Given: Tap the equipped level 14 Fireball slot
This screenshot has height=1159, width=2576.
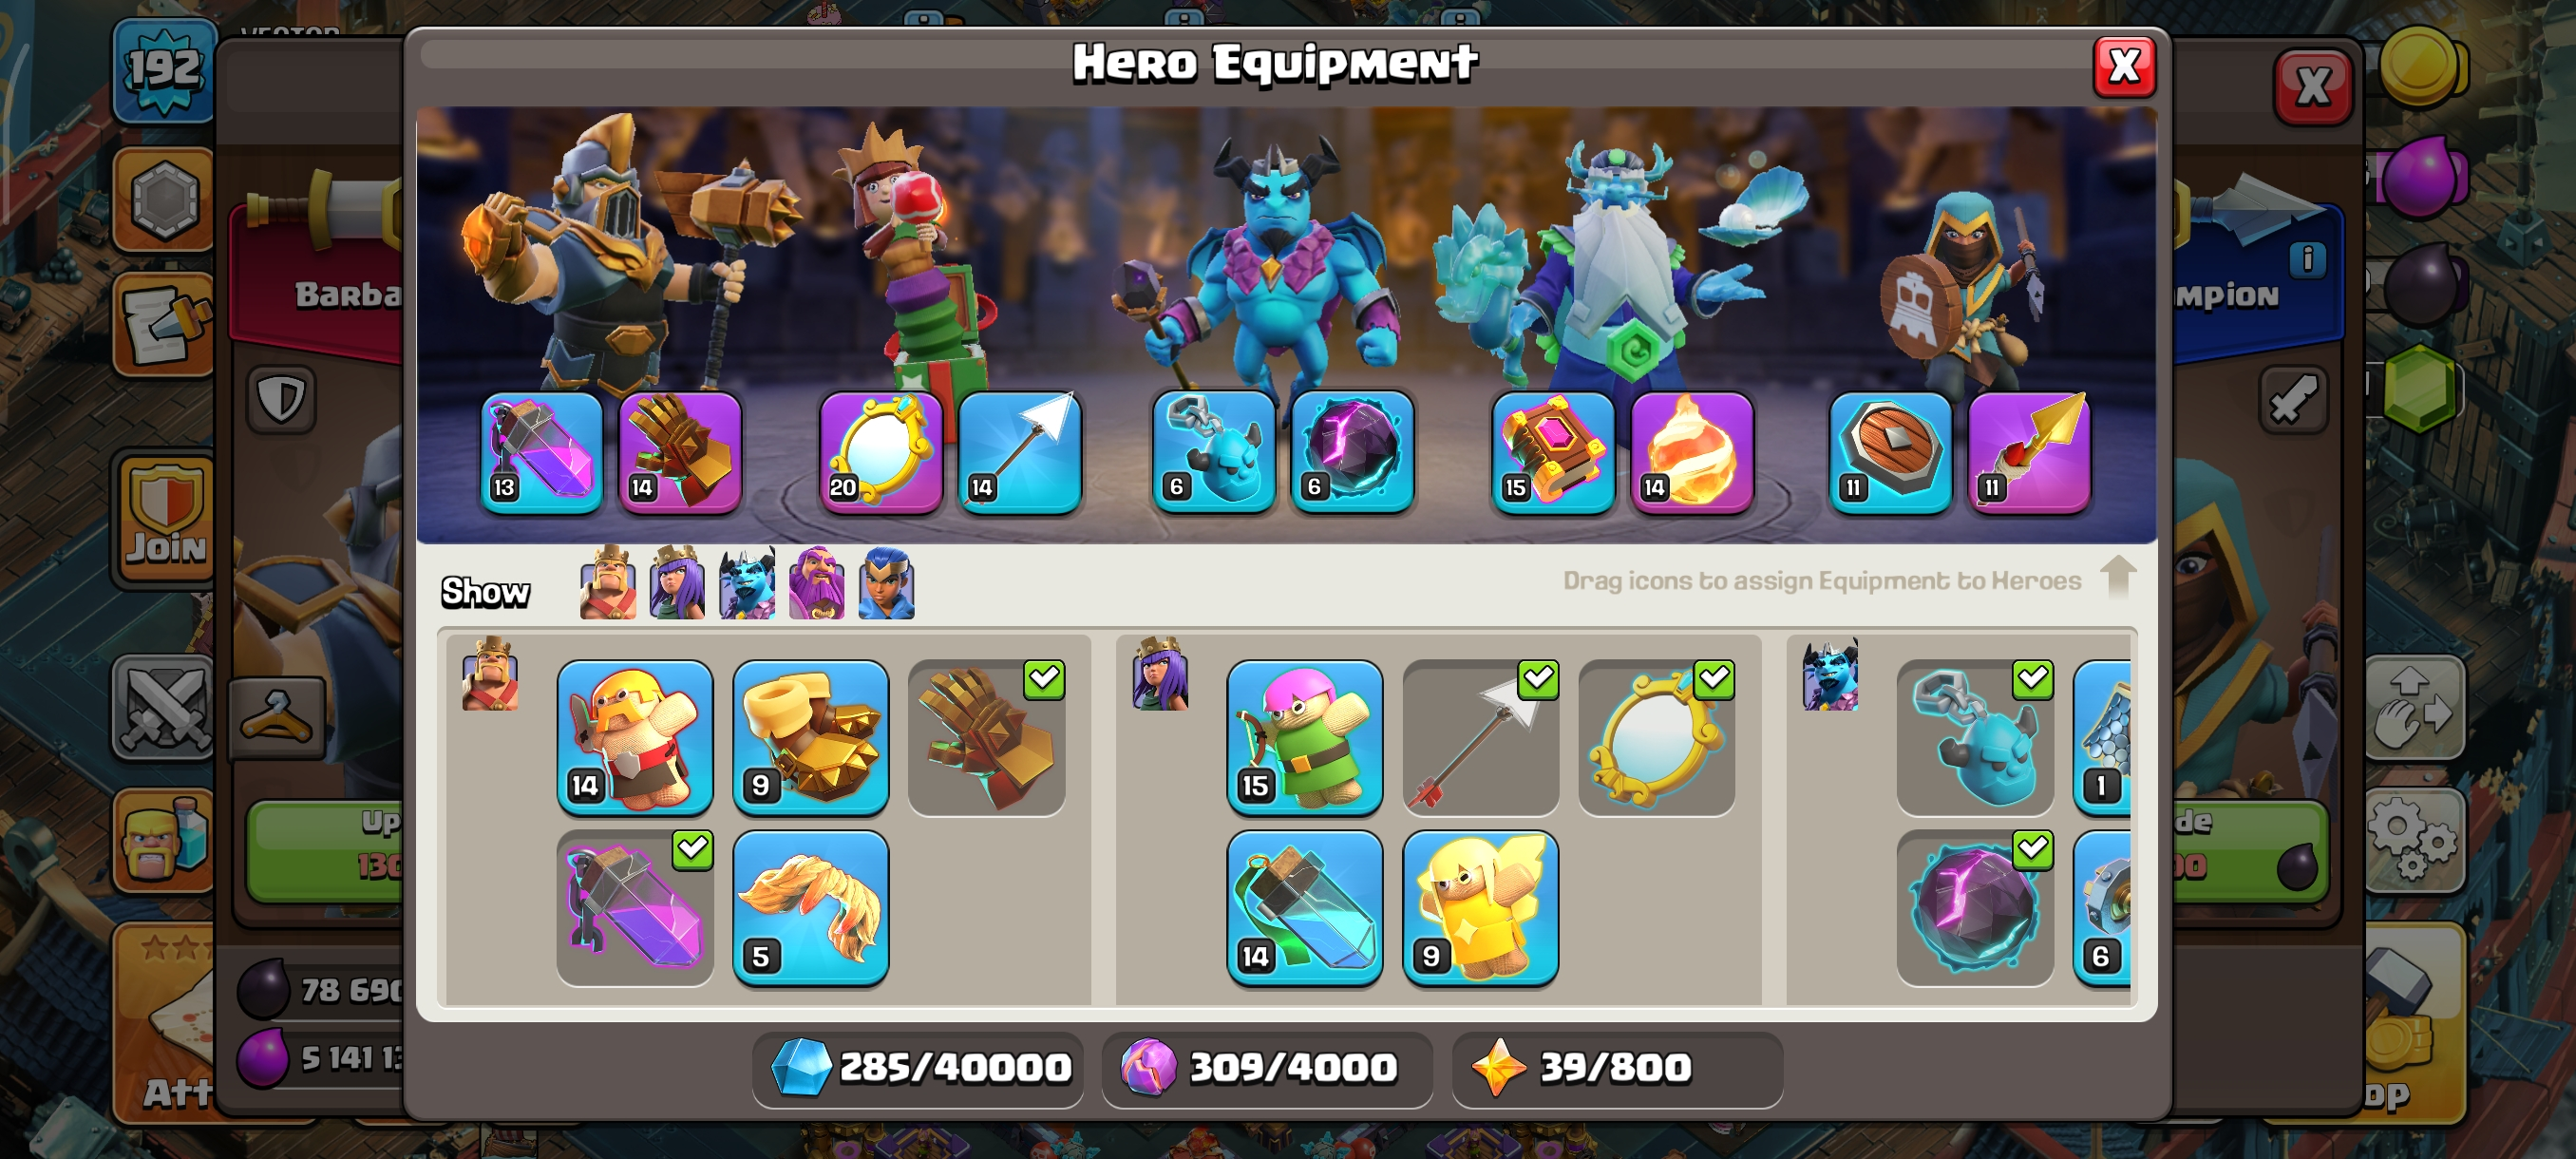Looking at the screenshot, I should click(x=1692, y=452).
